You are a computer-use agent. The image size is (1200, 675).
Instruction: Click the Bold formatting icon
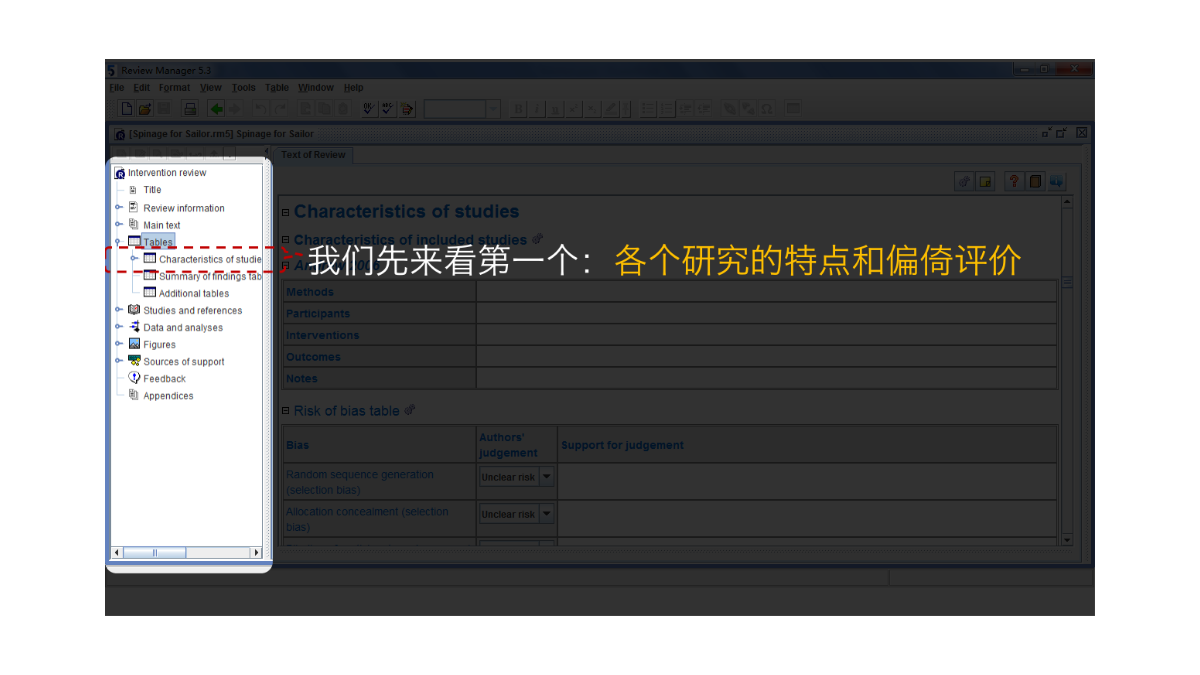click(519, 109)
